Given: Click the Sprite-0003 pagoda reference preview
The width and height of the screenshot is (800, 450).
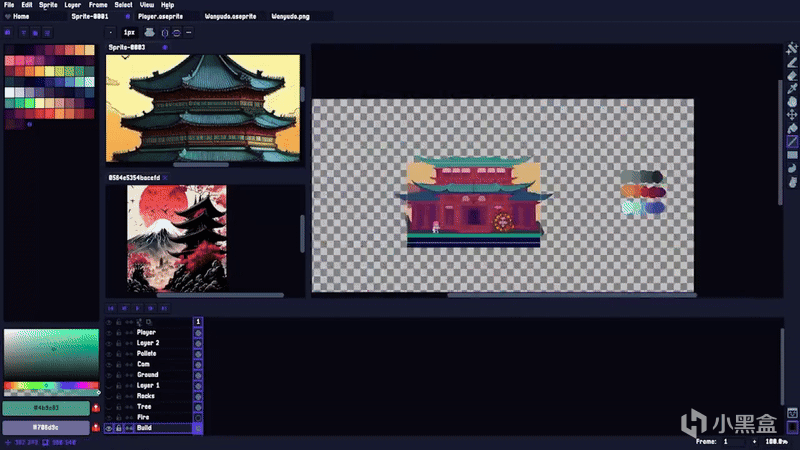Looking at the screenshot, I should click(x=203, y=108).
